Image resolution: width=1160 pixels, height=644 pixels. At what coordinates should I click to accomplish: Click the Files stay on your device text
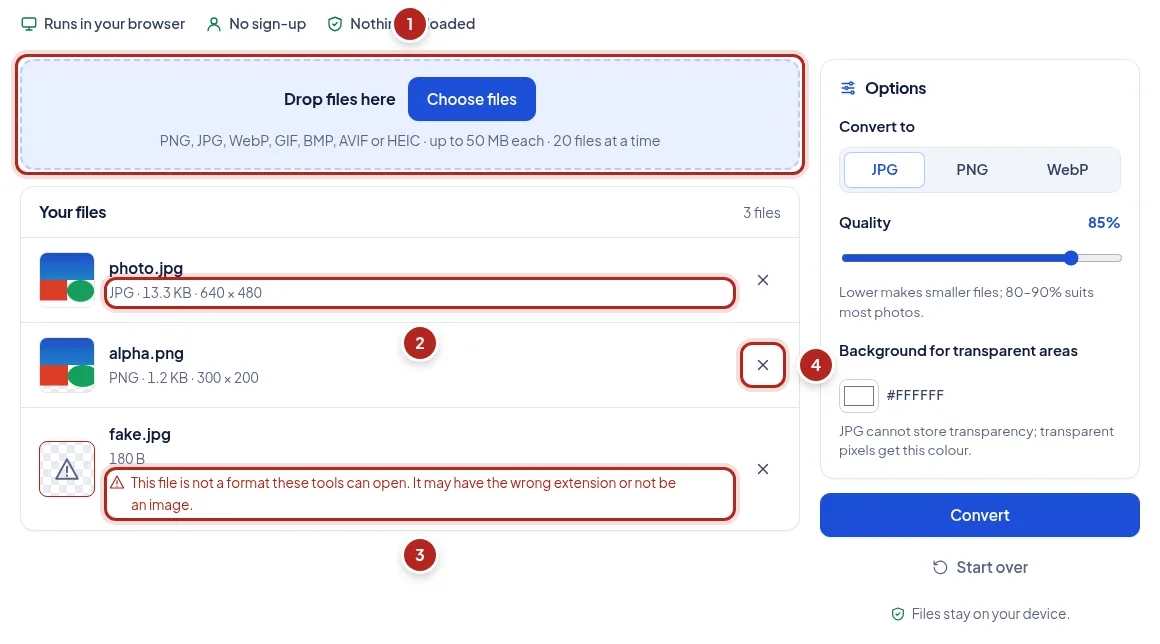[x=991, y=614]
